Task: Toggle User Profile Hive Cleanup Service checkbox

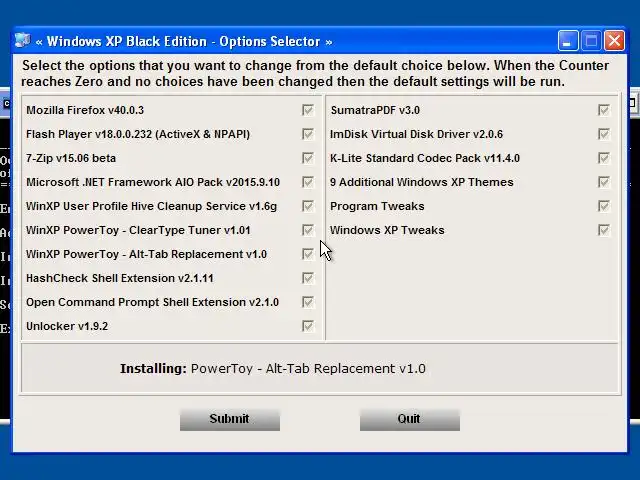Action: [x=308, y=206]
